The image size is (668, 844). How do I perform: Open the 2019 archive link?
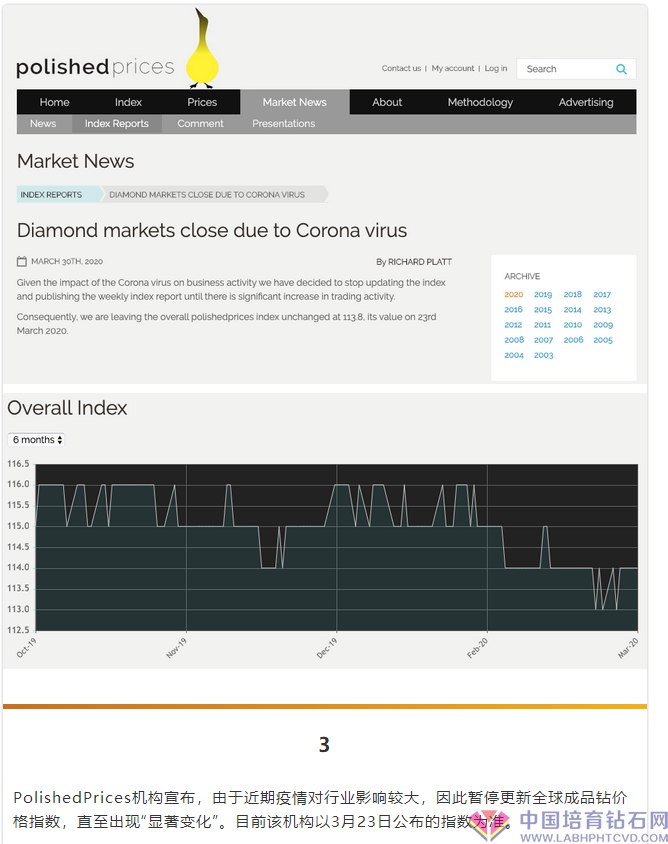[543, 294]
